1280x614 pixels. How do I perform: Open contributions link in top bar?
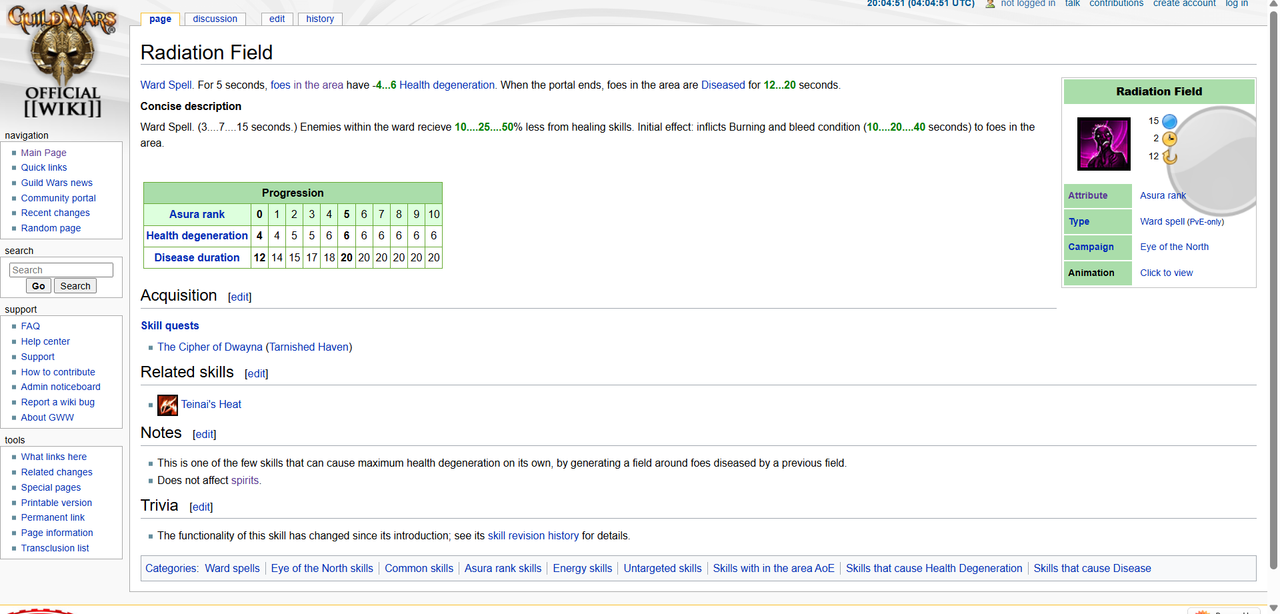[1116, 4]
